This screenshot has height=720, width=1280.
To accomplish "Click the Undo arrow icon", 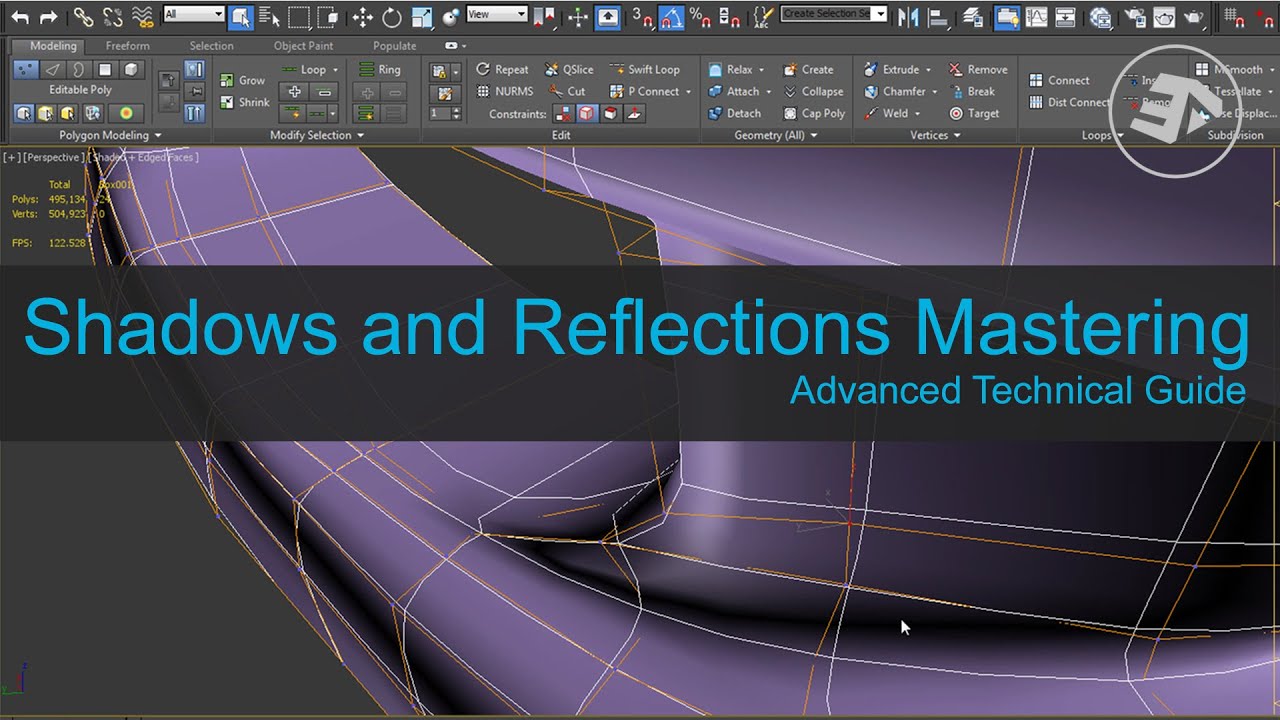I will tap(20, 16).
